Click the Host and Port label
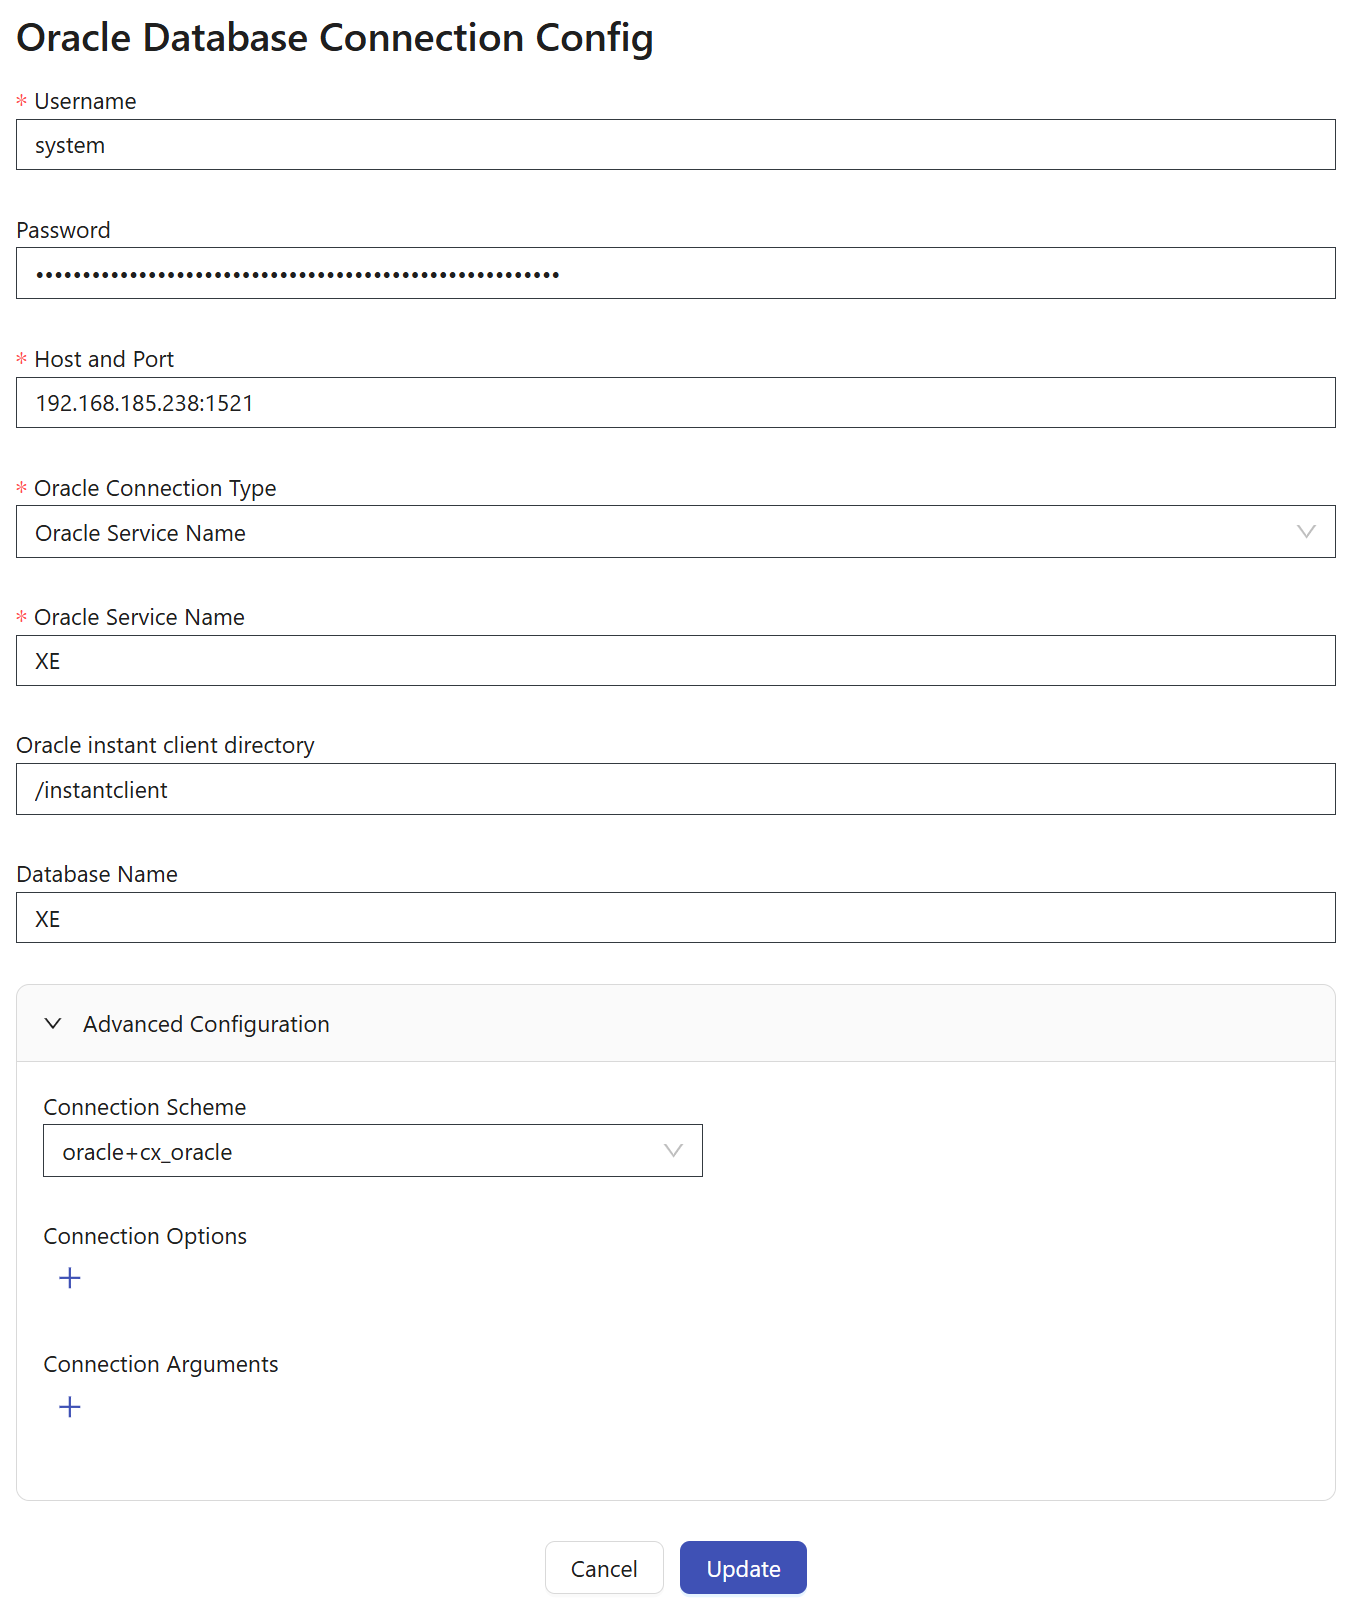The width and height of the screenshot is (1350, 1613). click(x=104, y=360)
